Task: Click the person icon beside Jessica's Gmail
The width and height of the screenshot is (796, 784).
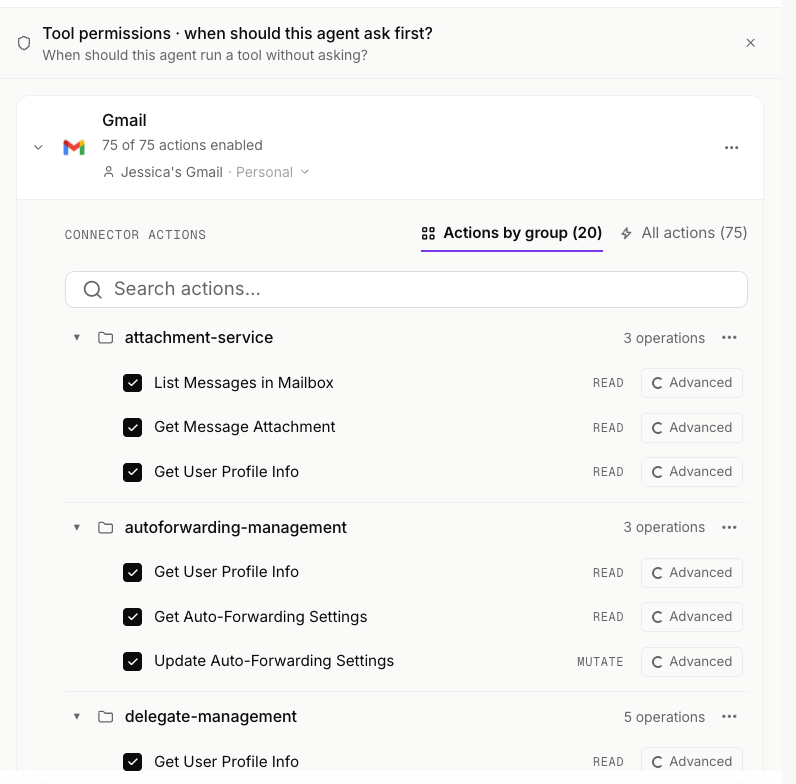Action: 108,172
